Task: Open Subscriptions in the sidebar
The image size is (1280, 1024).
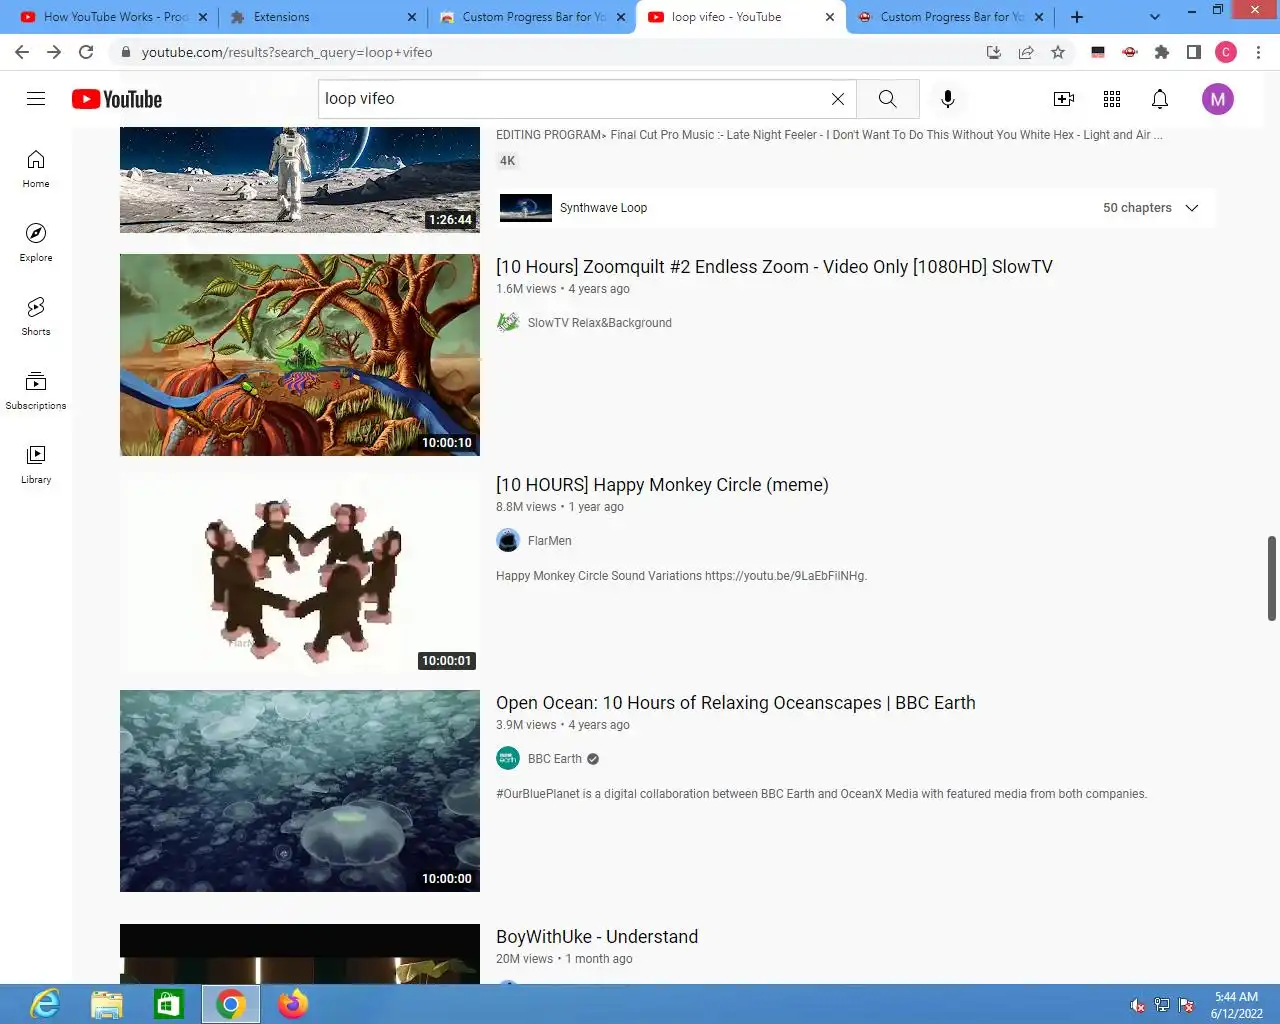Action: pyautogui.click(x=36, y=391)
